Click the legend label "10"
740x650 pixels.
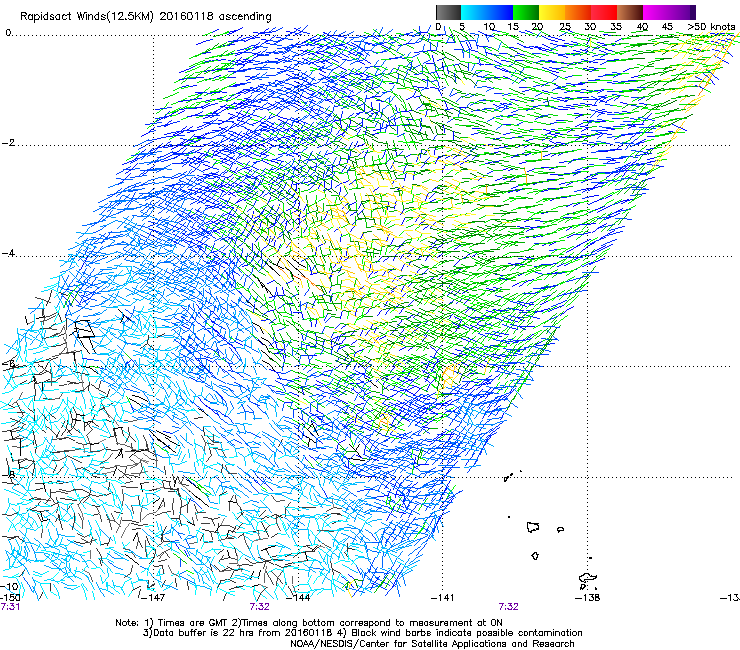tap(489, 27)
